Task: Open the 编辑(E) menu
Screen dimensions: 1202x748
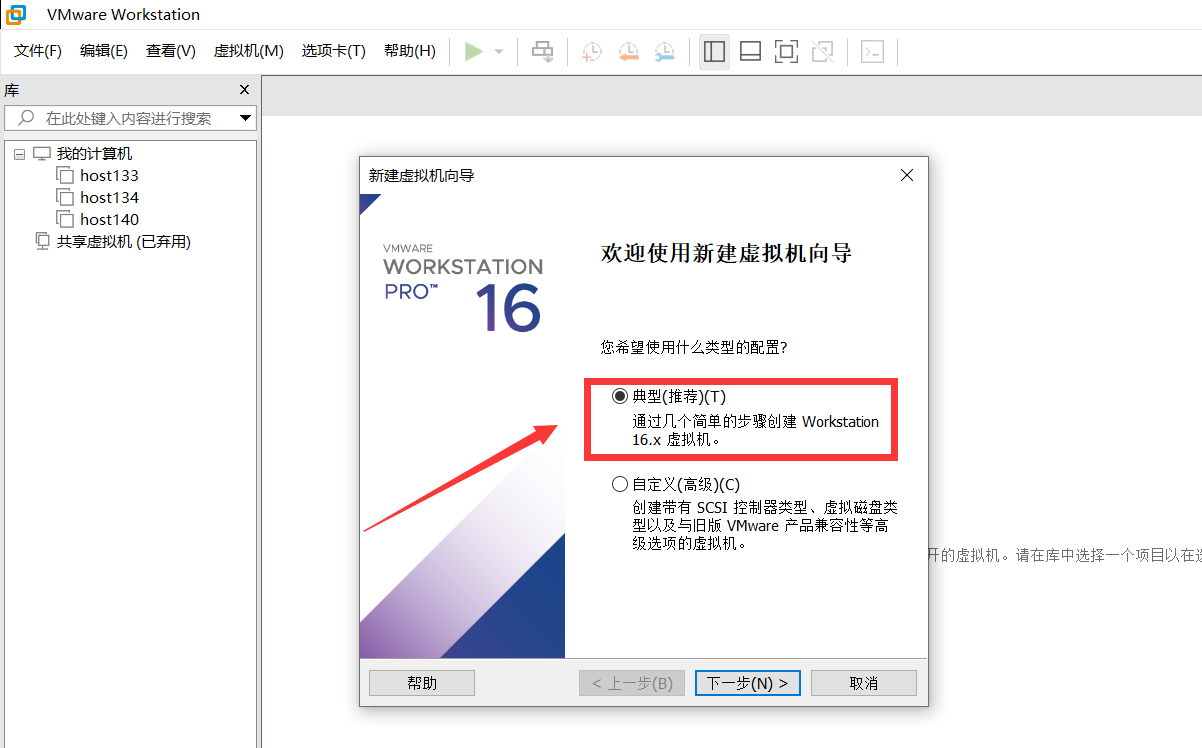Action: coord(104,51)
